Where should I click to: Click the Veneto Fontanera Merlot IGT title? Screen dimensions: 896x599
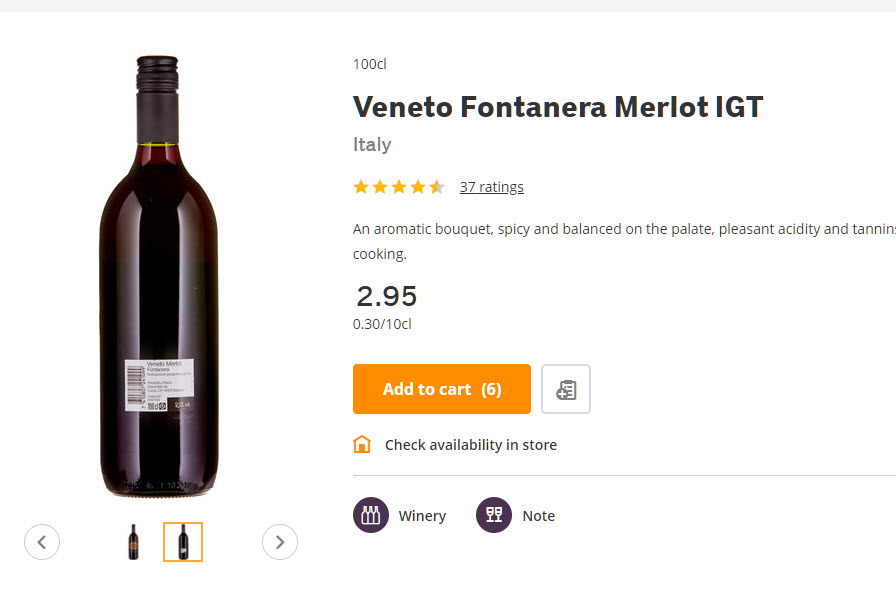tap(558, 107)
